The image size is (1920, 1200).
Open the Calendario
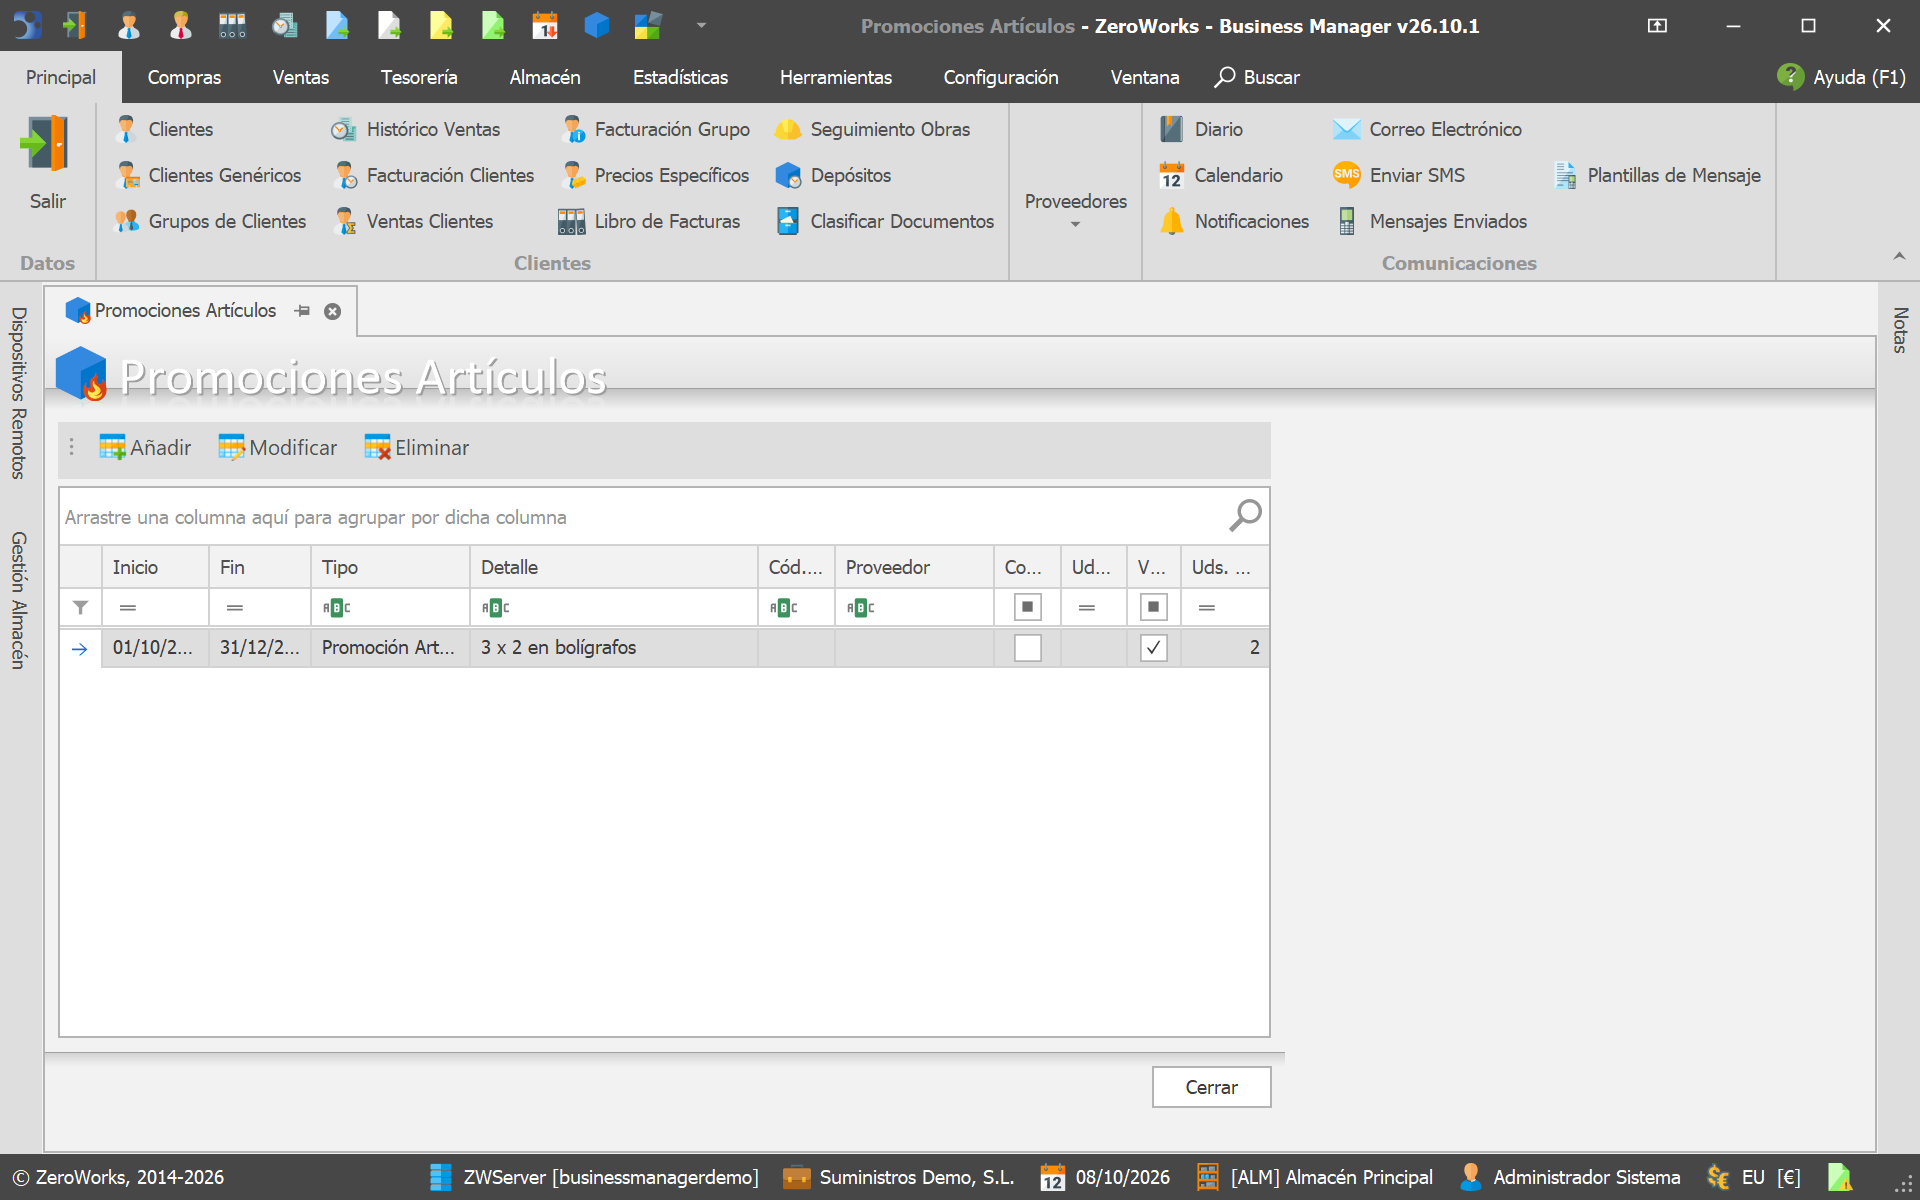tap(1221, 175)
